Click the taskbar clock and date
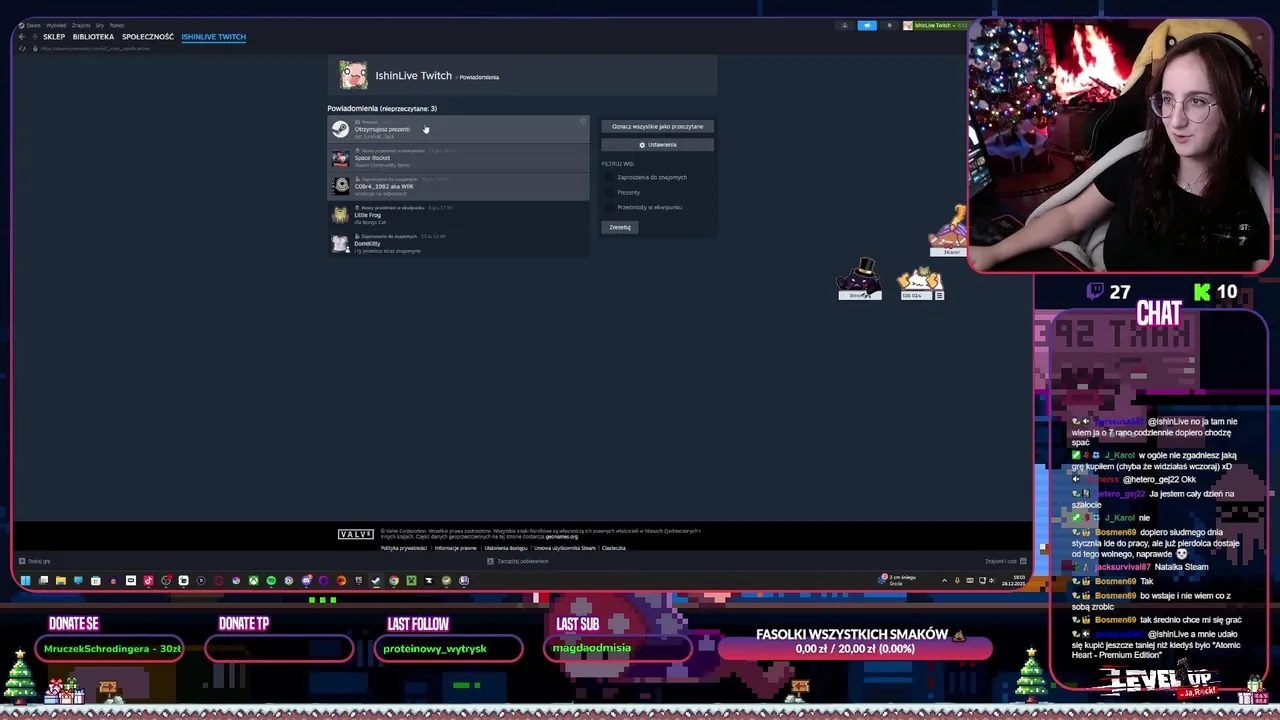This screenshot has width=1280, height=720. click(x=1013, y=580)
